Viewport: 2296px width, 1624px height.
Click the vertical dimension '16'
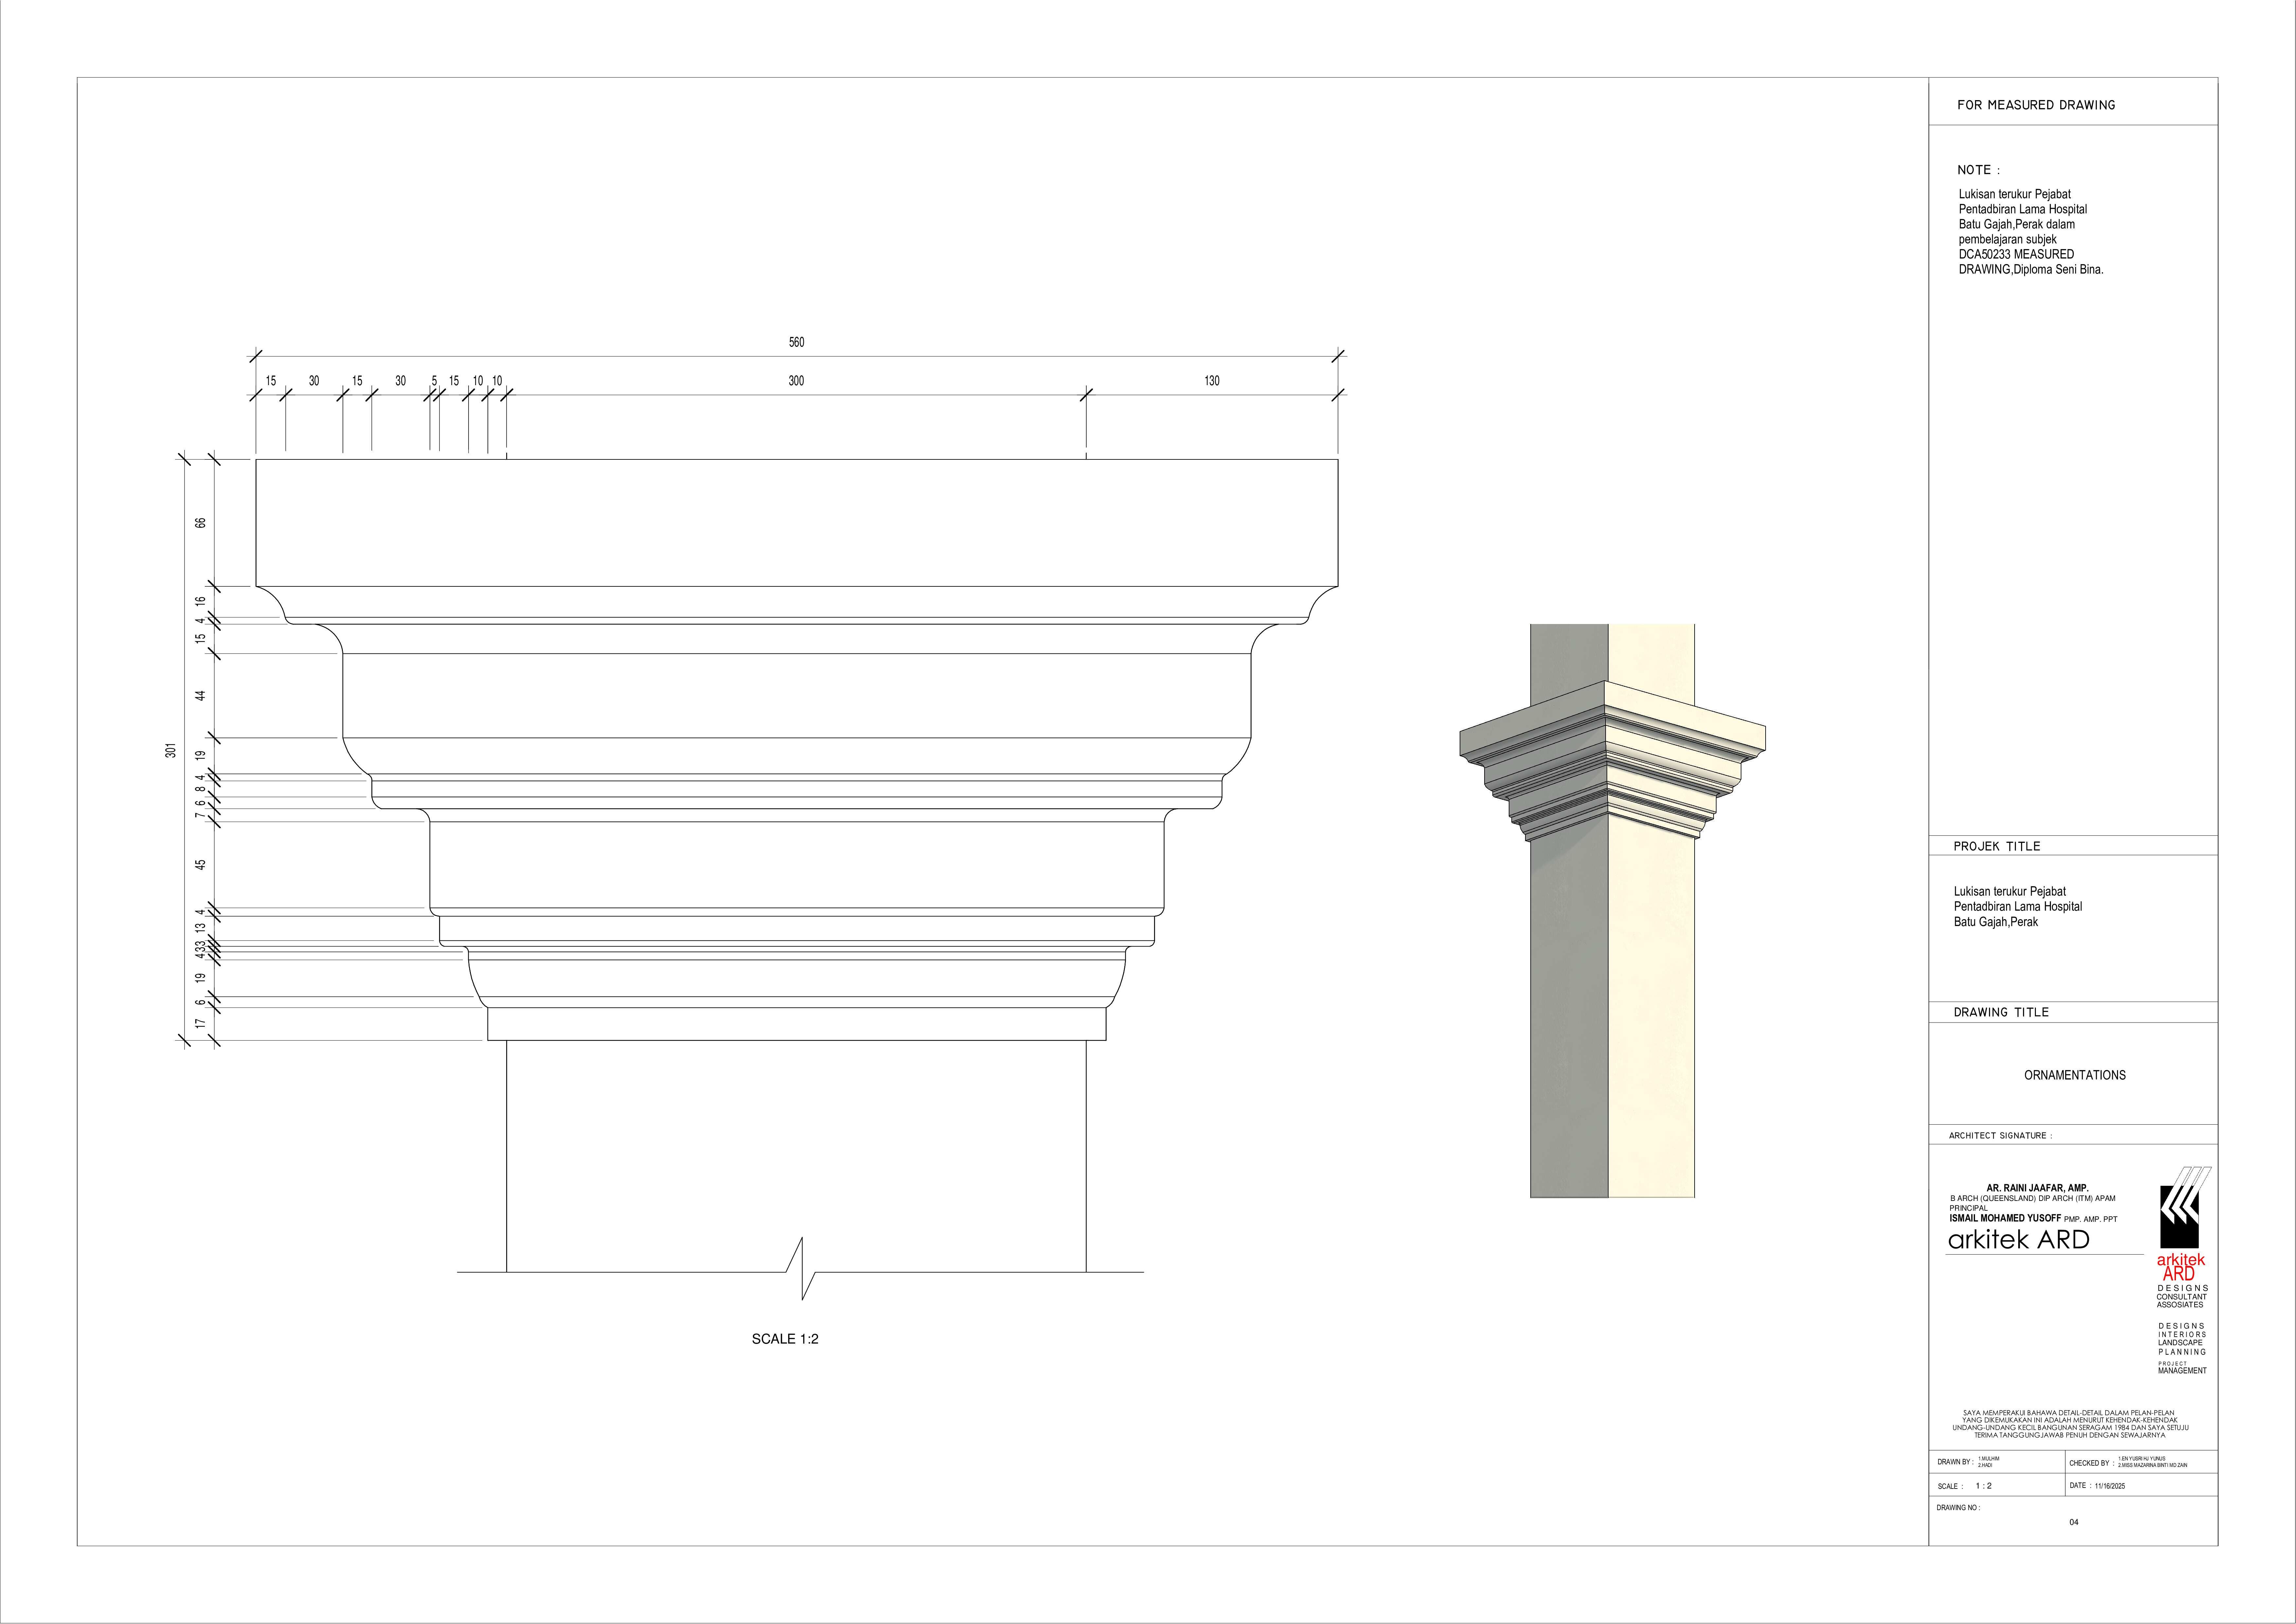point(200,601)
